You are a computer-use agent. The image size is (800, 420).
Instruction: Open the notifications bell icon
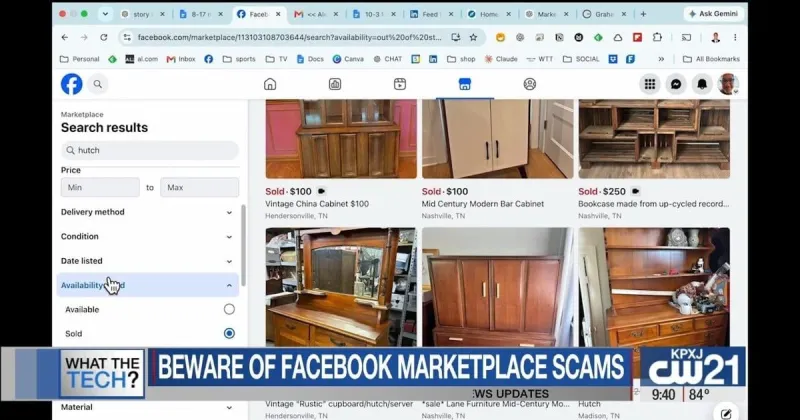click(x=702, y=84)
